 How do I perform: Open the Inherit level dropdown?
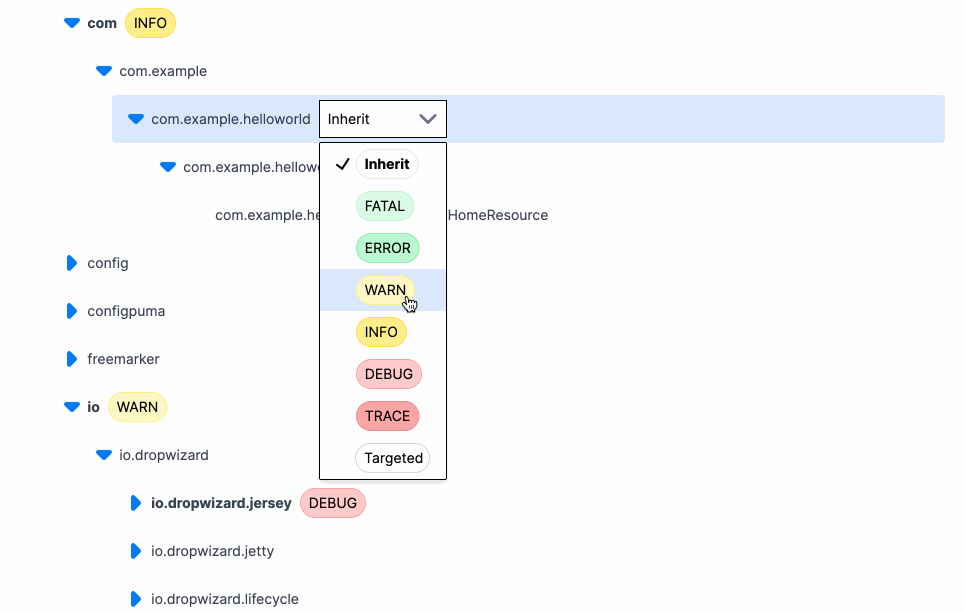[383, 119]
